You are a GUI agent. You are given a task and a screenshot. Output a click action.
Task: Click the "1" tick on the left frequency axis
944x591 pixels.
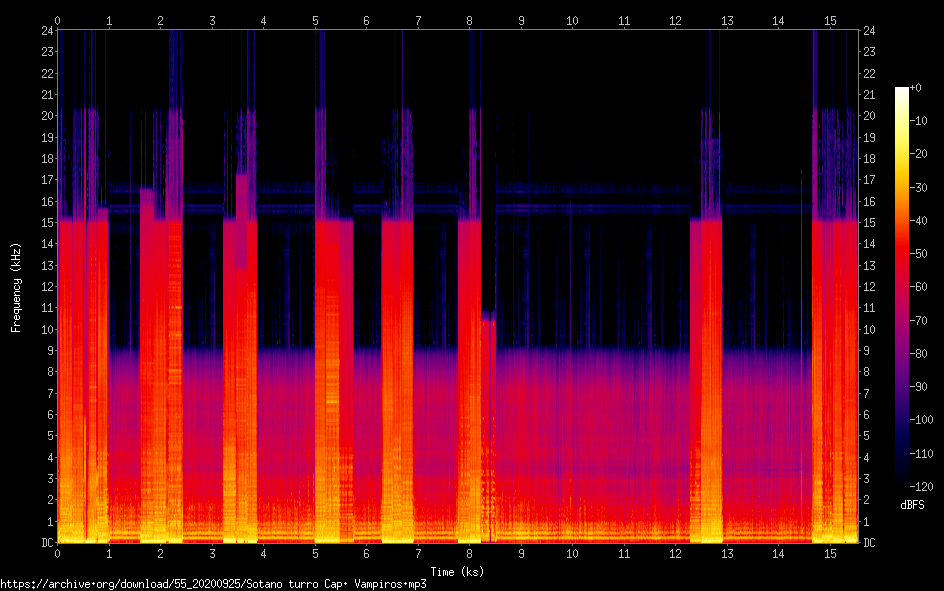point(51,522)
